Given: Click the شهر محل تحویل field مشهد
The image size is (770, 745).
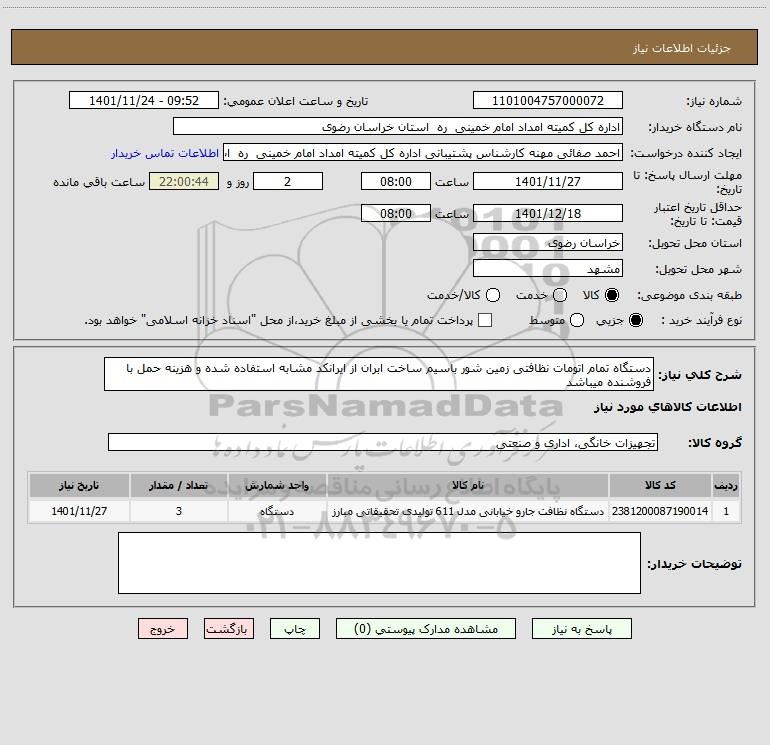Looking at the screenshot, I should (548, 269).
